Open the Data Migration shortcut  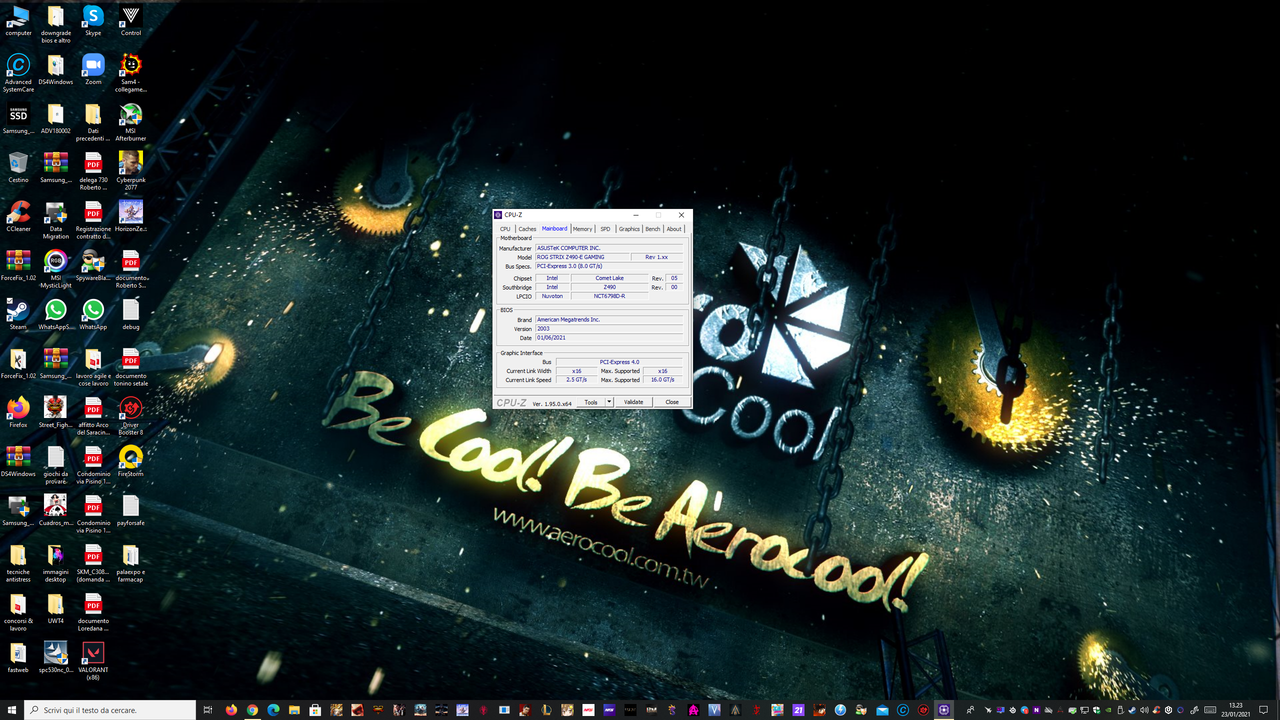pyautogui.click(x=56, y=221)
